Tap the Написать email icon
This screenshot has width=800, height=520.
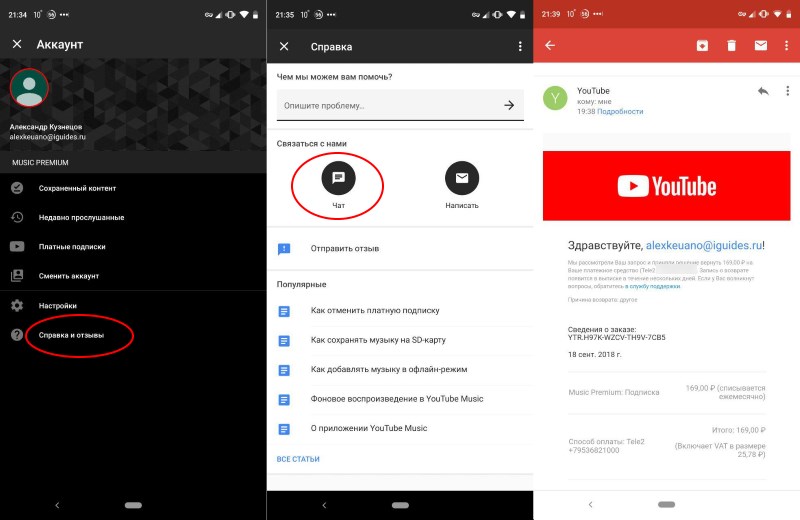(x=462, y=178)
